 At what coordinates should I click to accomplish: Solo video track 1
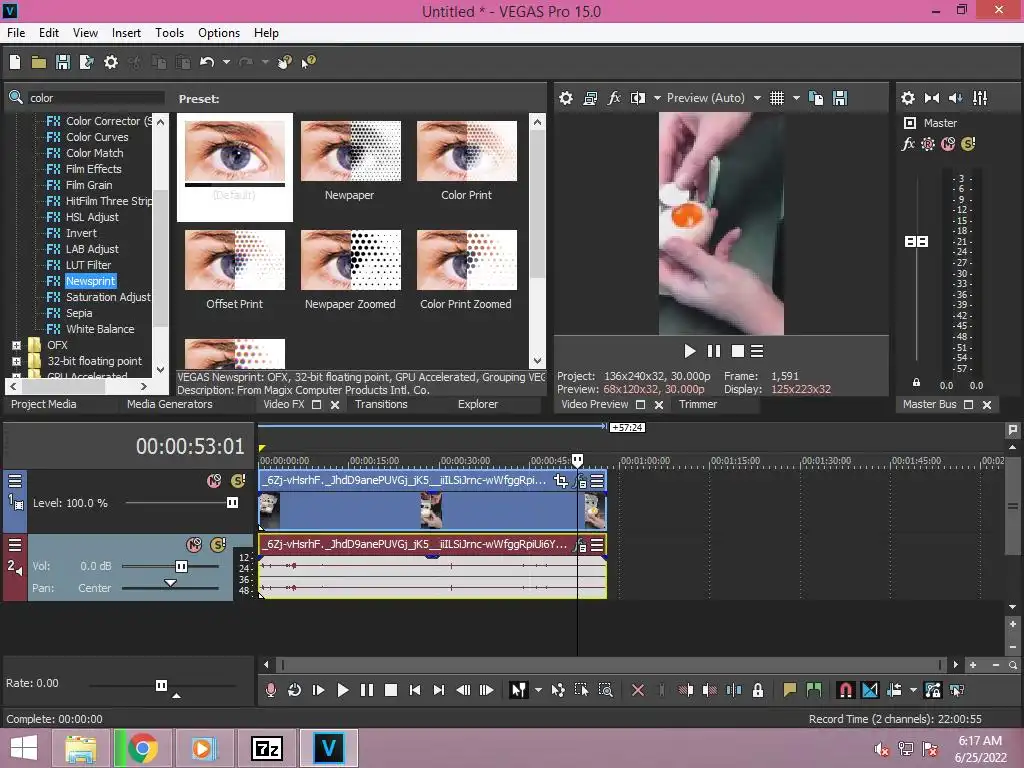[238, 481]
